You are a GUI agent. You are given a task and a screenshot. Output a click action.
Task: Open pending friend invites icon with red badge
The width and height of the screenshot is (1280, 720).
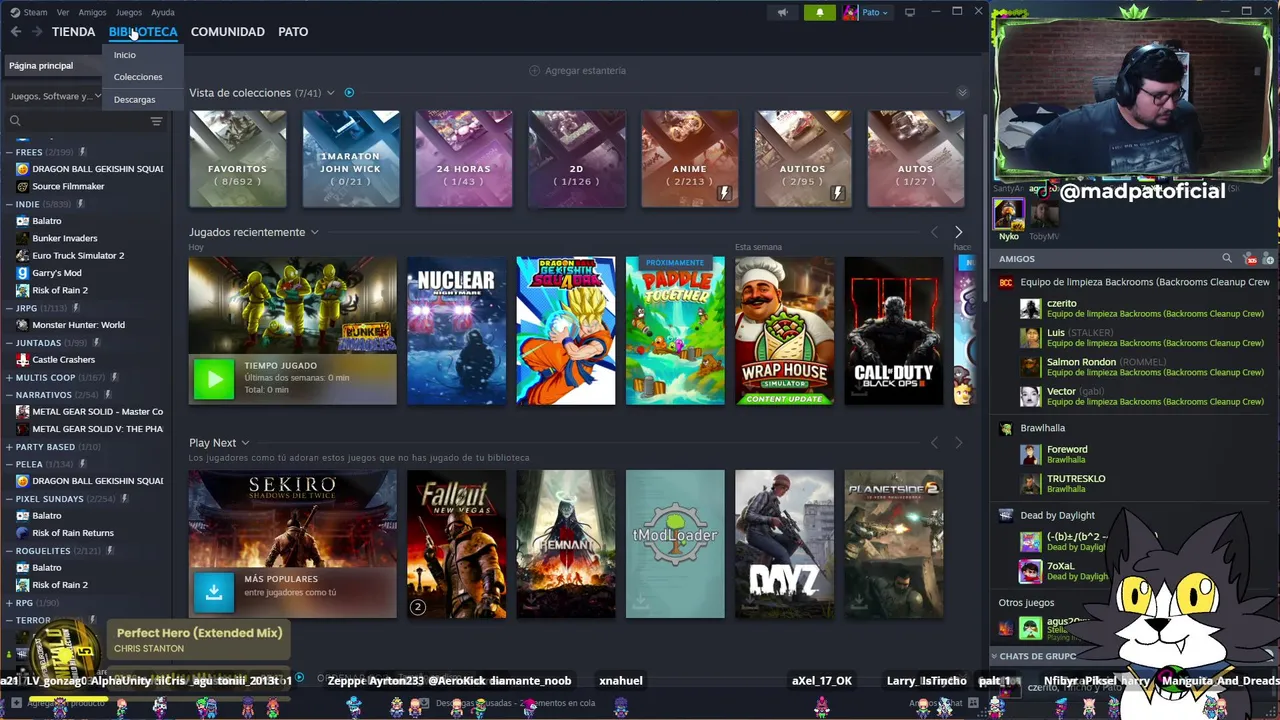1250,259
